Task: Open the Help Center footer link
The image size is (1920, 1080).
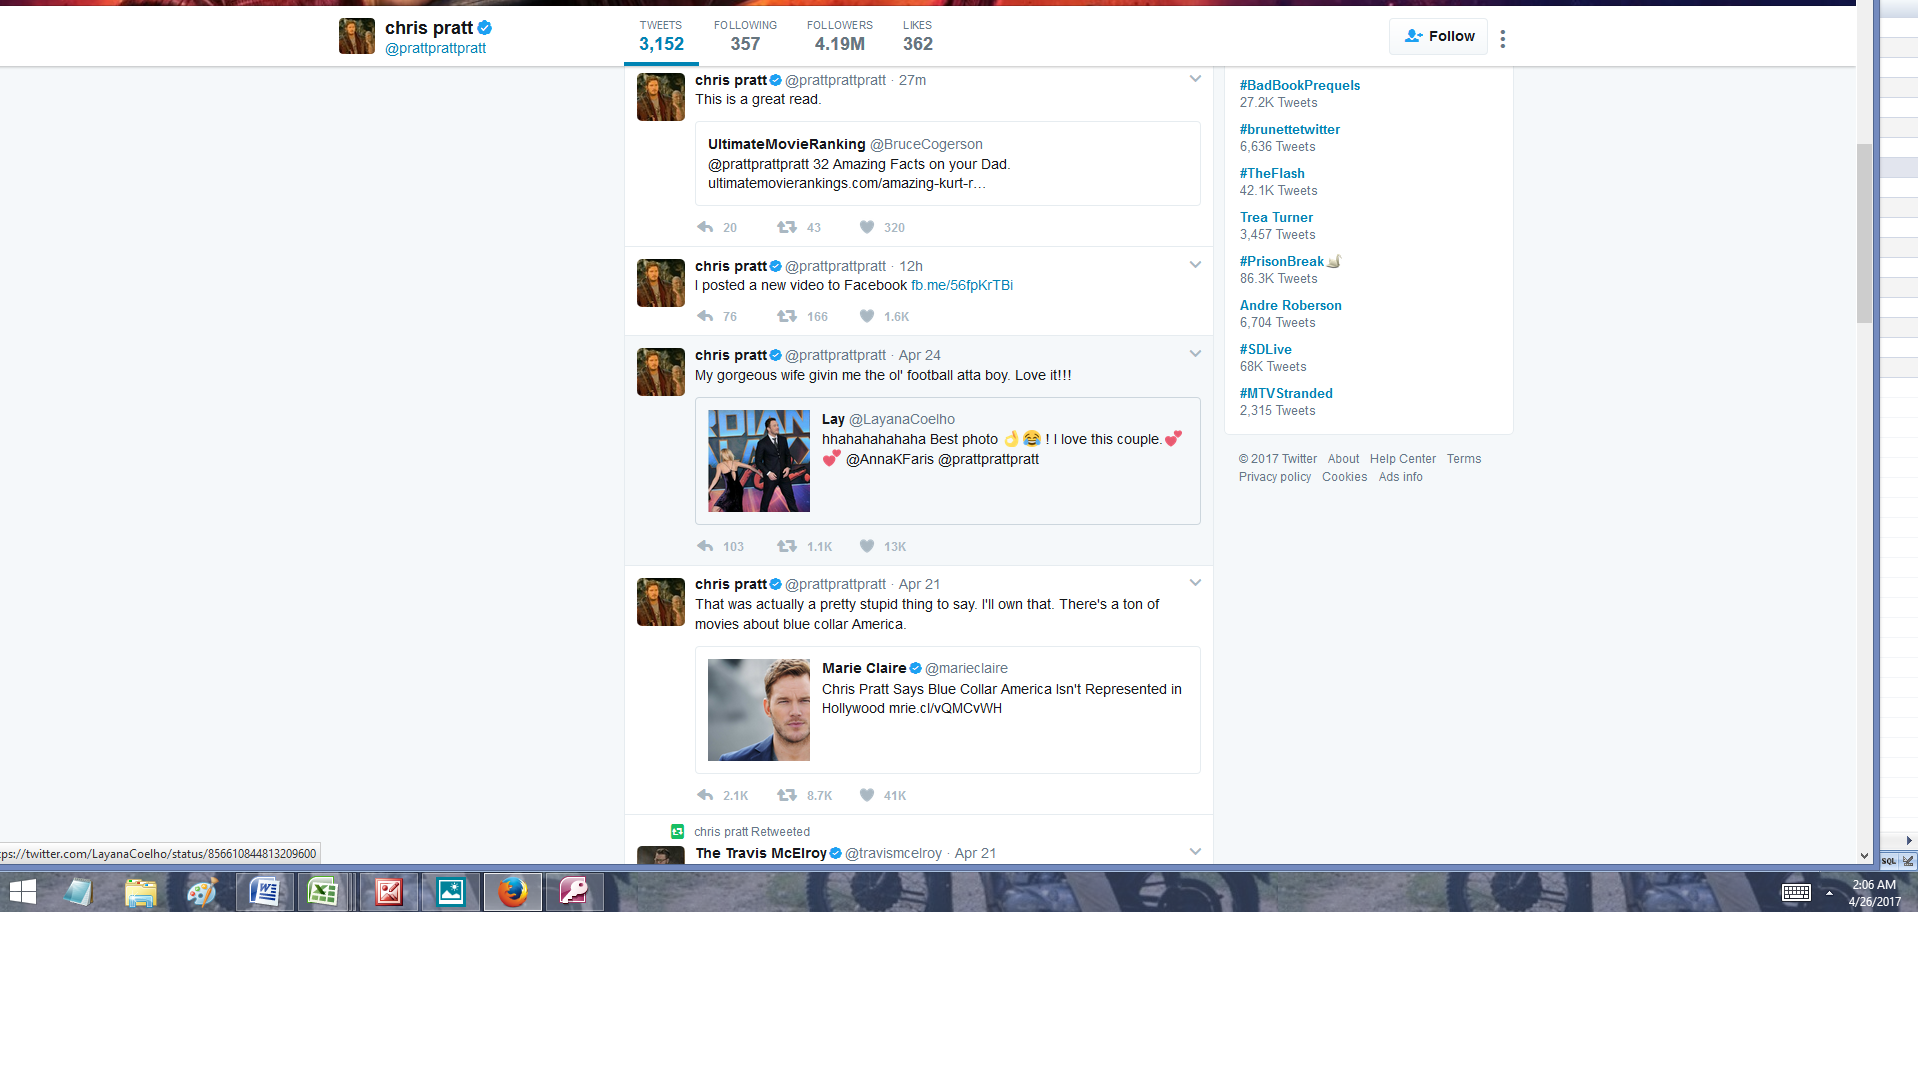Action: tap(1403, 460)
